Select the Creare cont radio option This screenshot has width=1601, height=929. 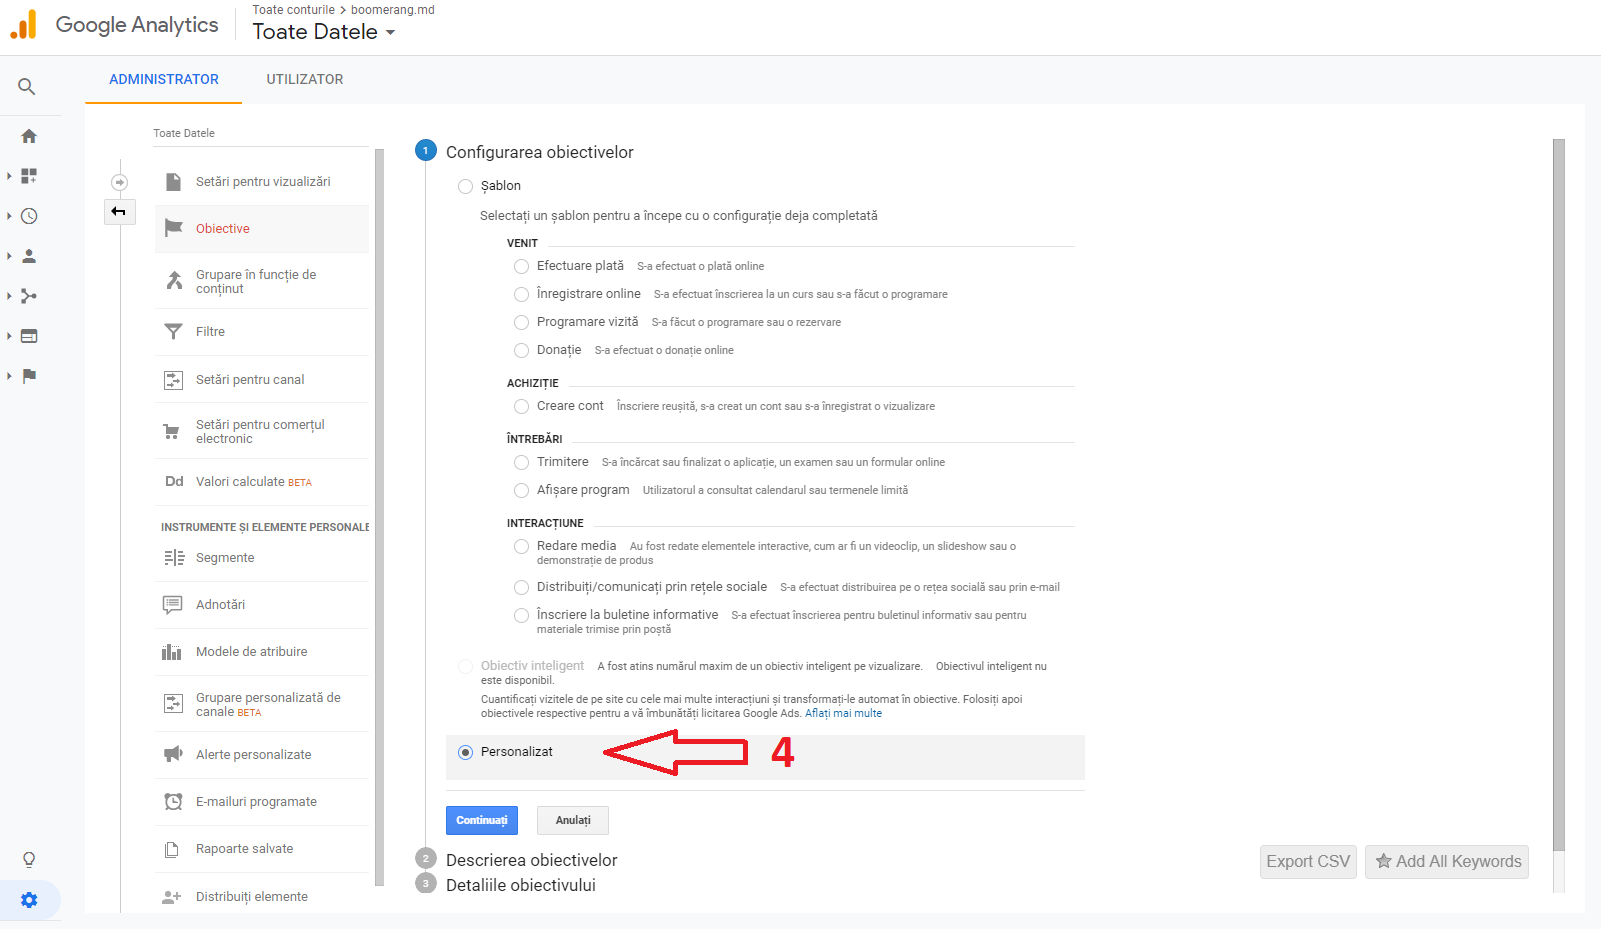pos(521,406)
